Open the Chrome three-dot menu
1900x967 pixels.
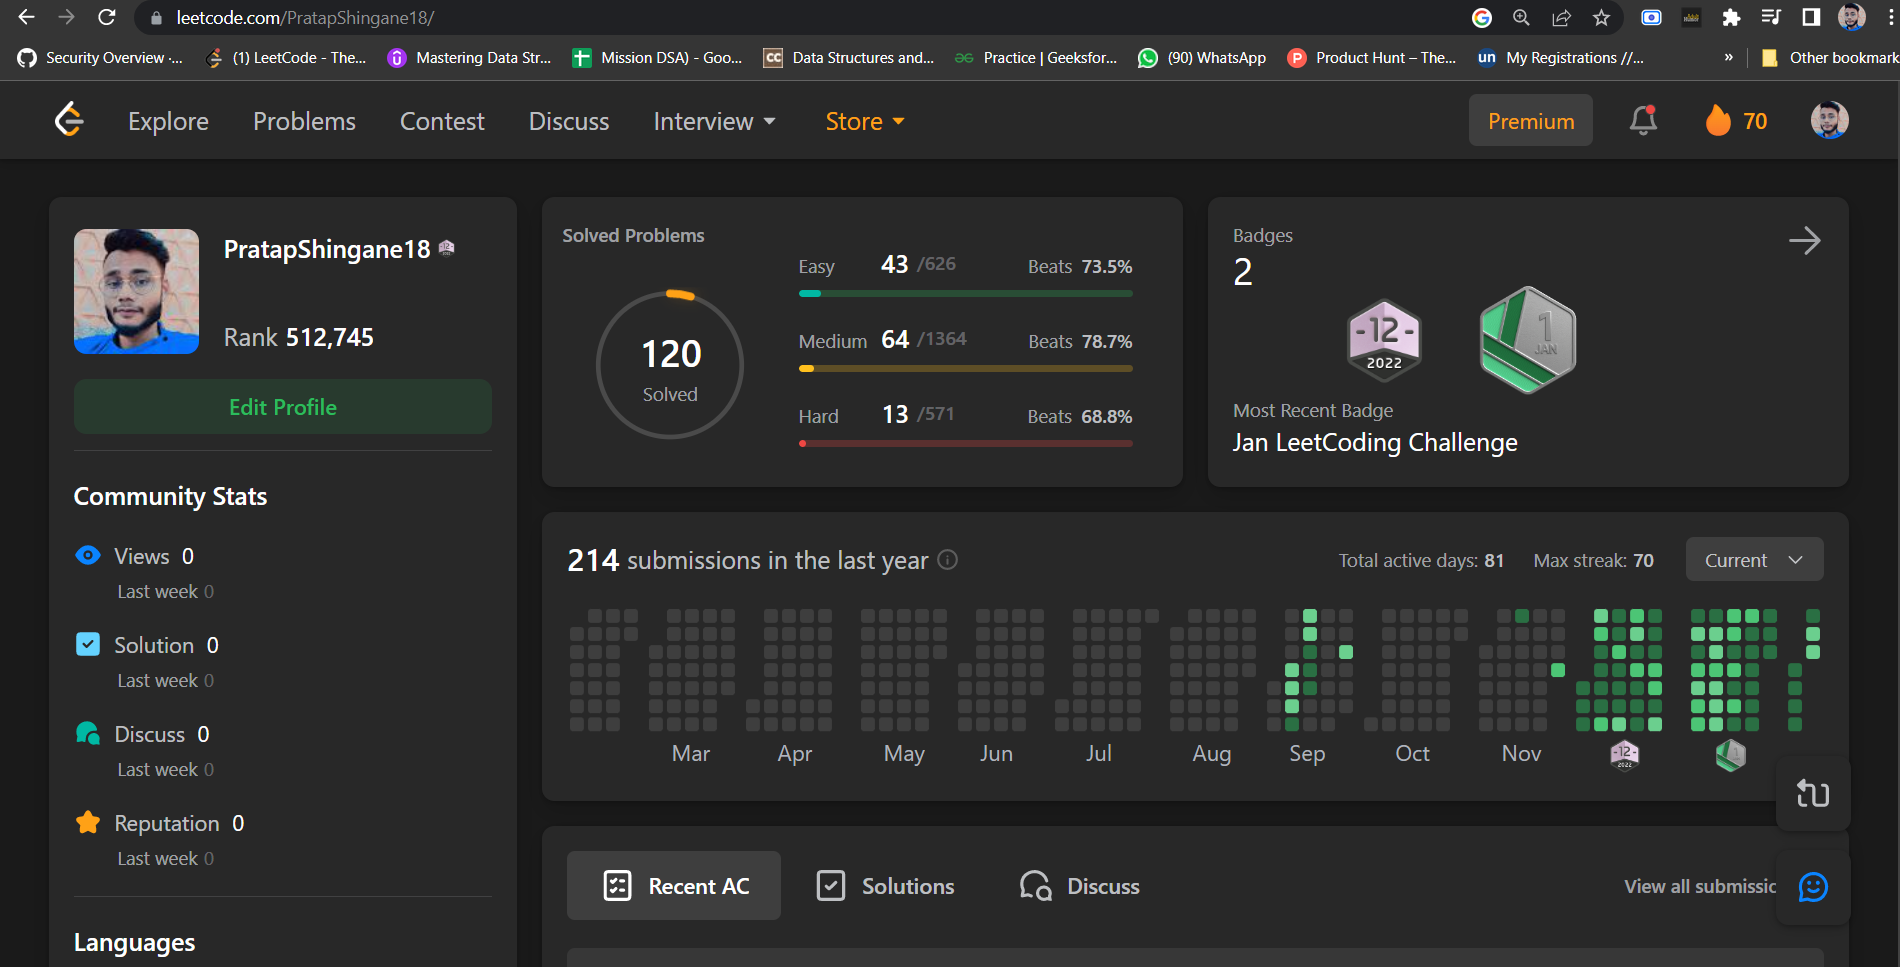click(1891, 17)
